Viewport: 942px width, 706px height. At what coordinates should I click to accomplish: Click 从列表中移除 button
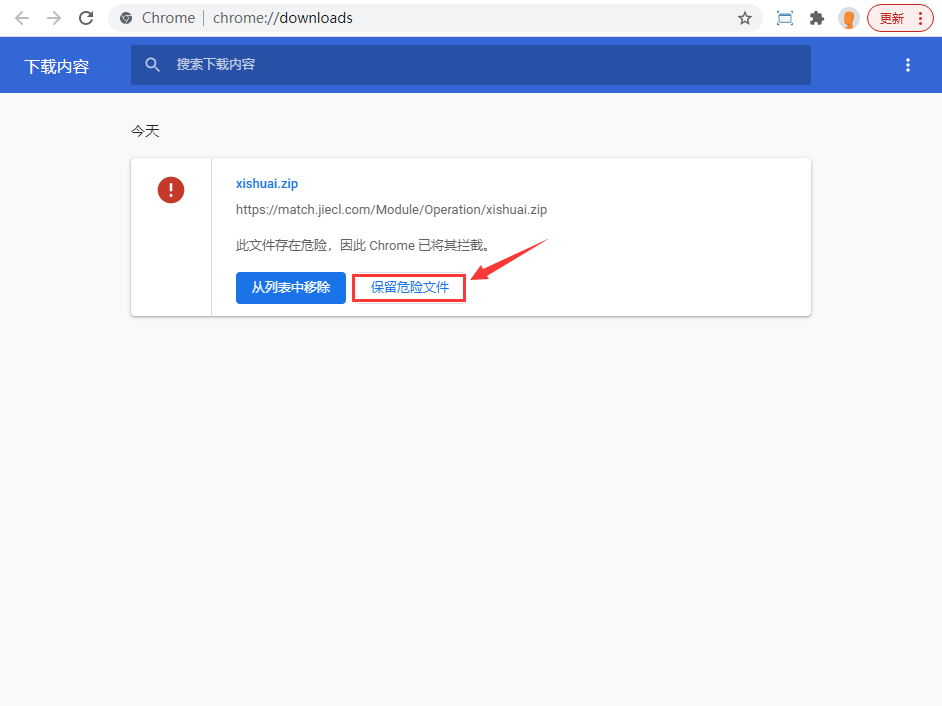(291, 288)
